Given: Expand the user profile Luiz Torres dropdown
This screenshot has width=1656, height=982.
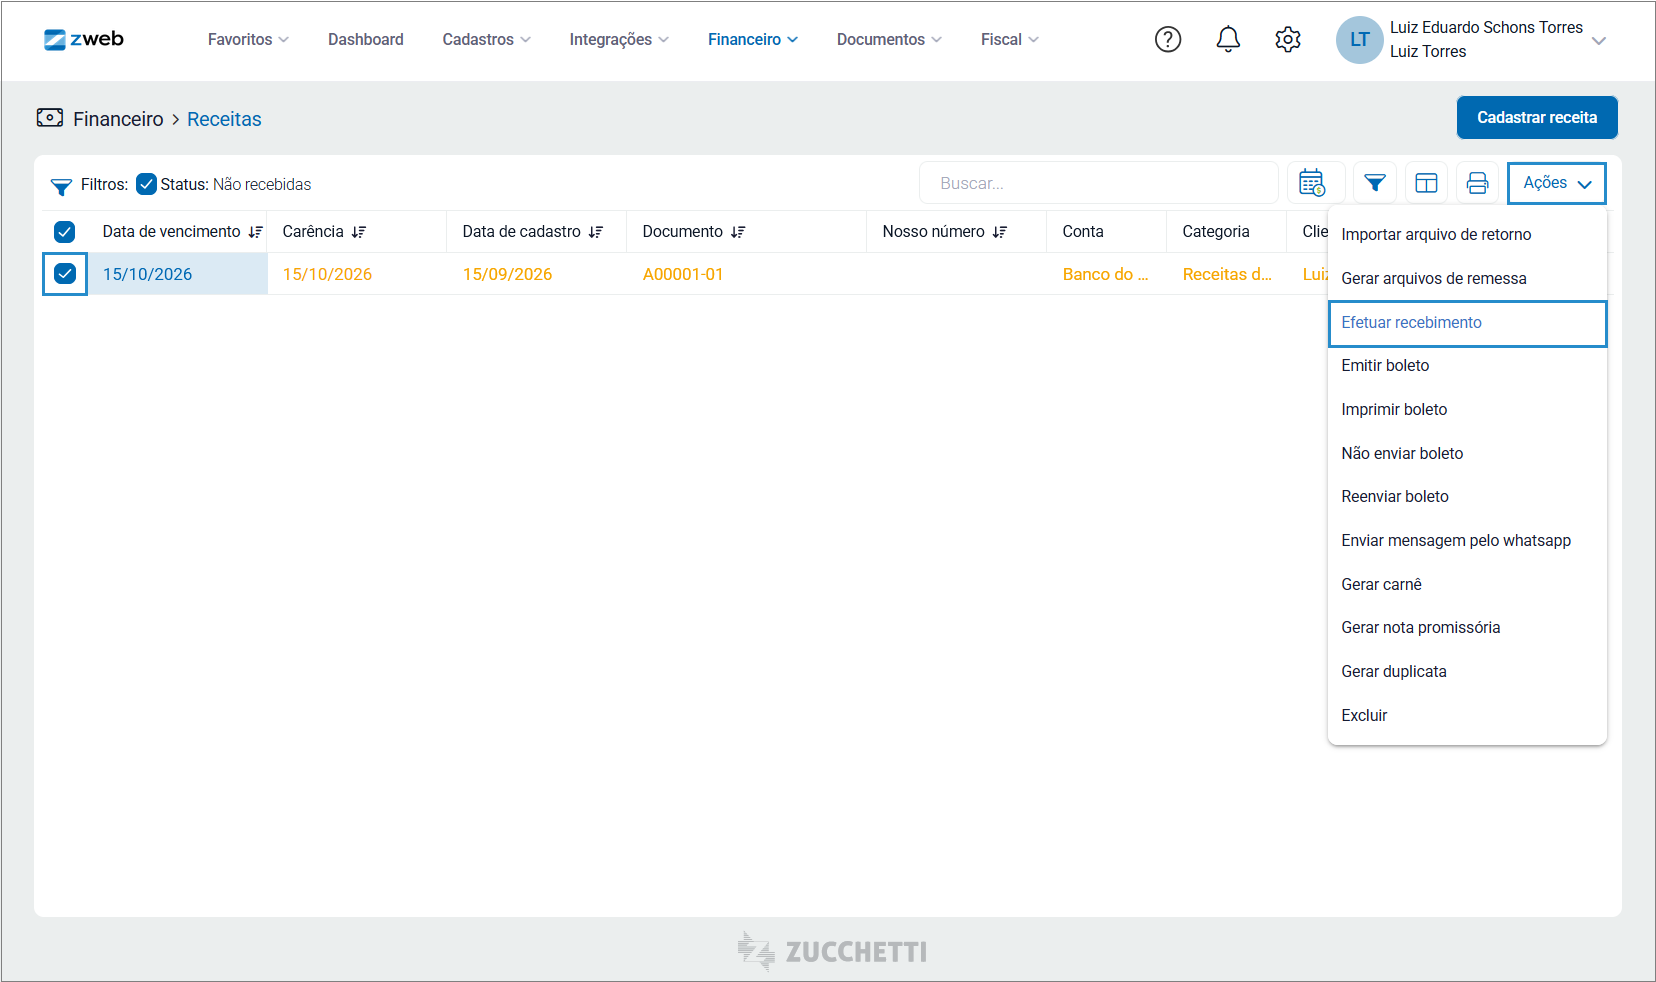Looking at the screenshot, I should tap(1599, 40).
